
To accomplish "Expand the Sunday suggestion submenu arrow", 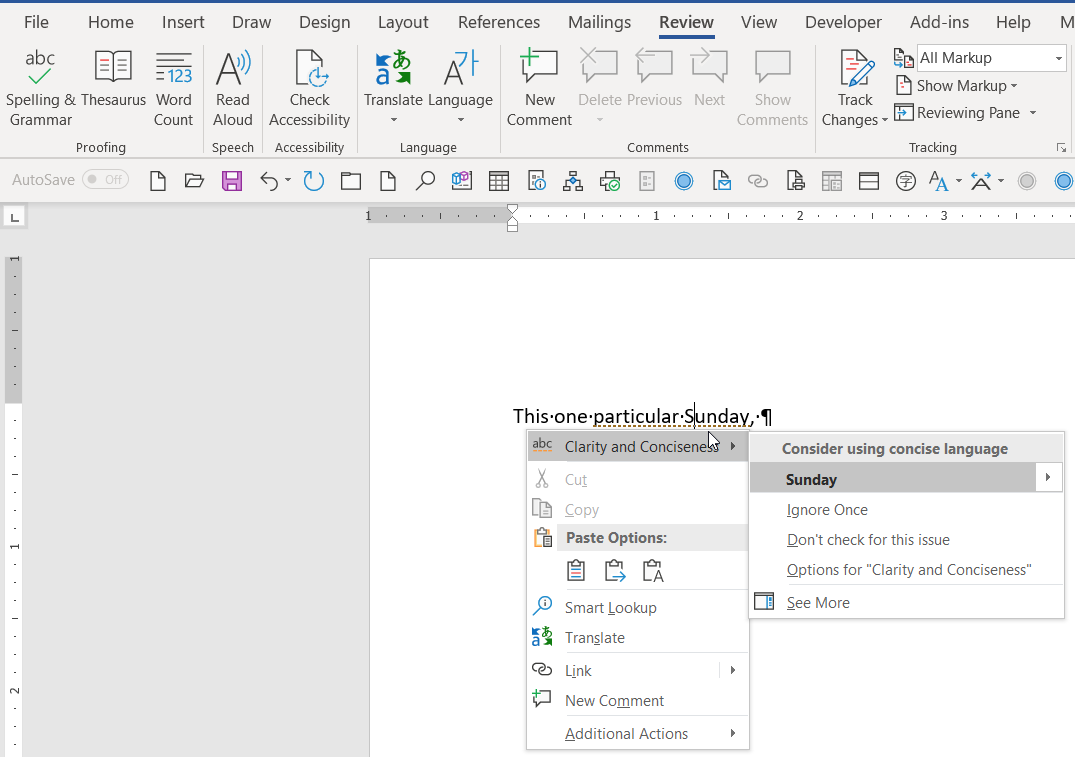I will click(x=1048, y=478).
